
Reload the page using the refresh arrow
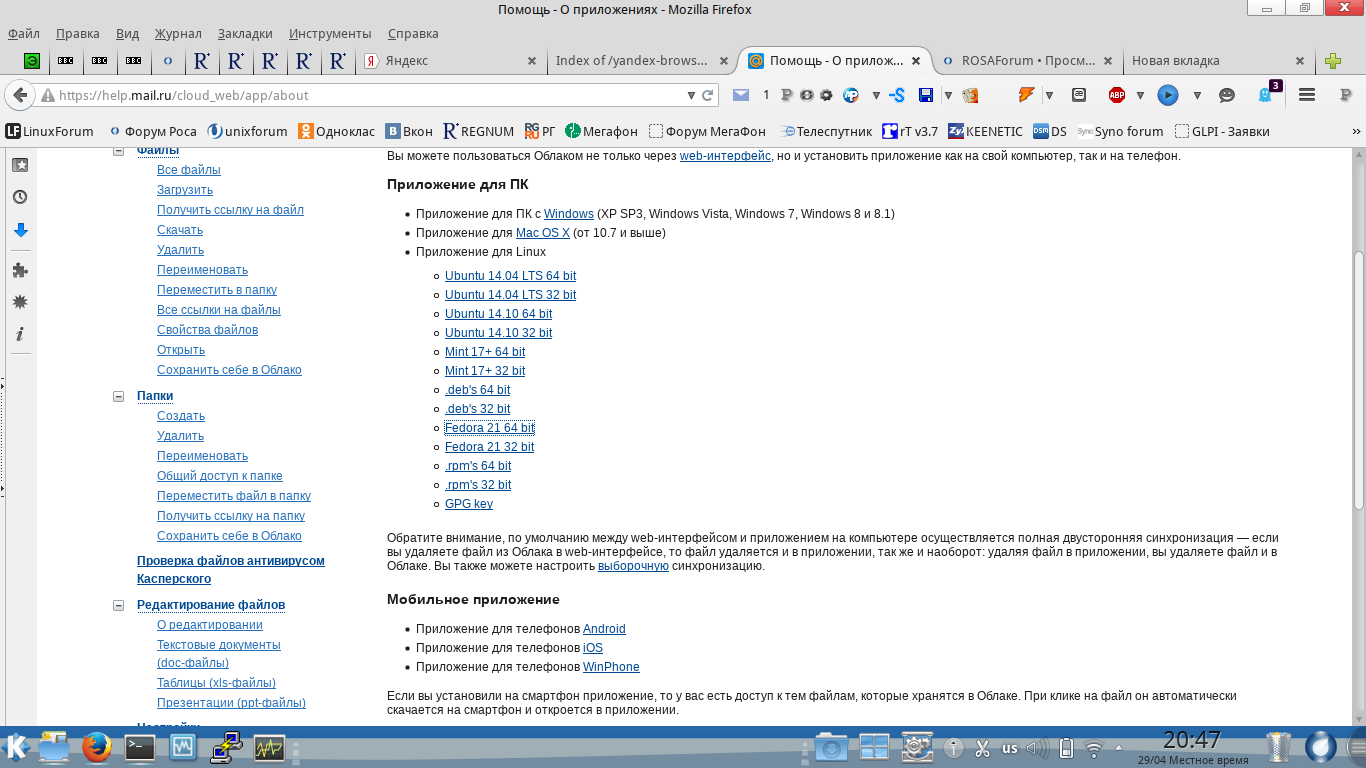(x=708, y=96)
